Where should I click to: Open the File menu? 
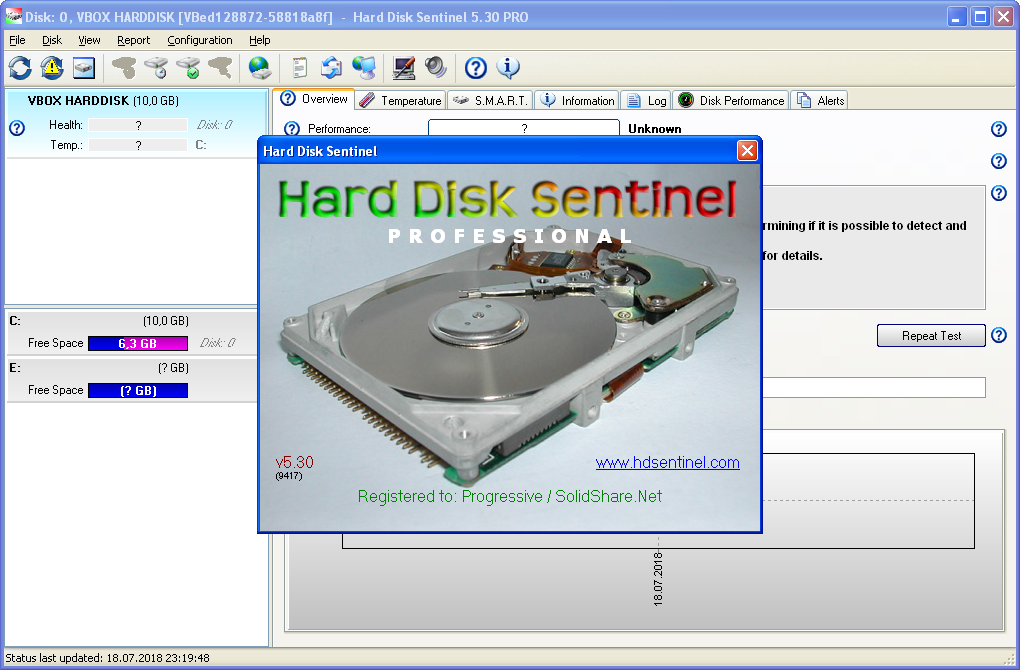click(x=17, y=40)
